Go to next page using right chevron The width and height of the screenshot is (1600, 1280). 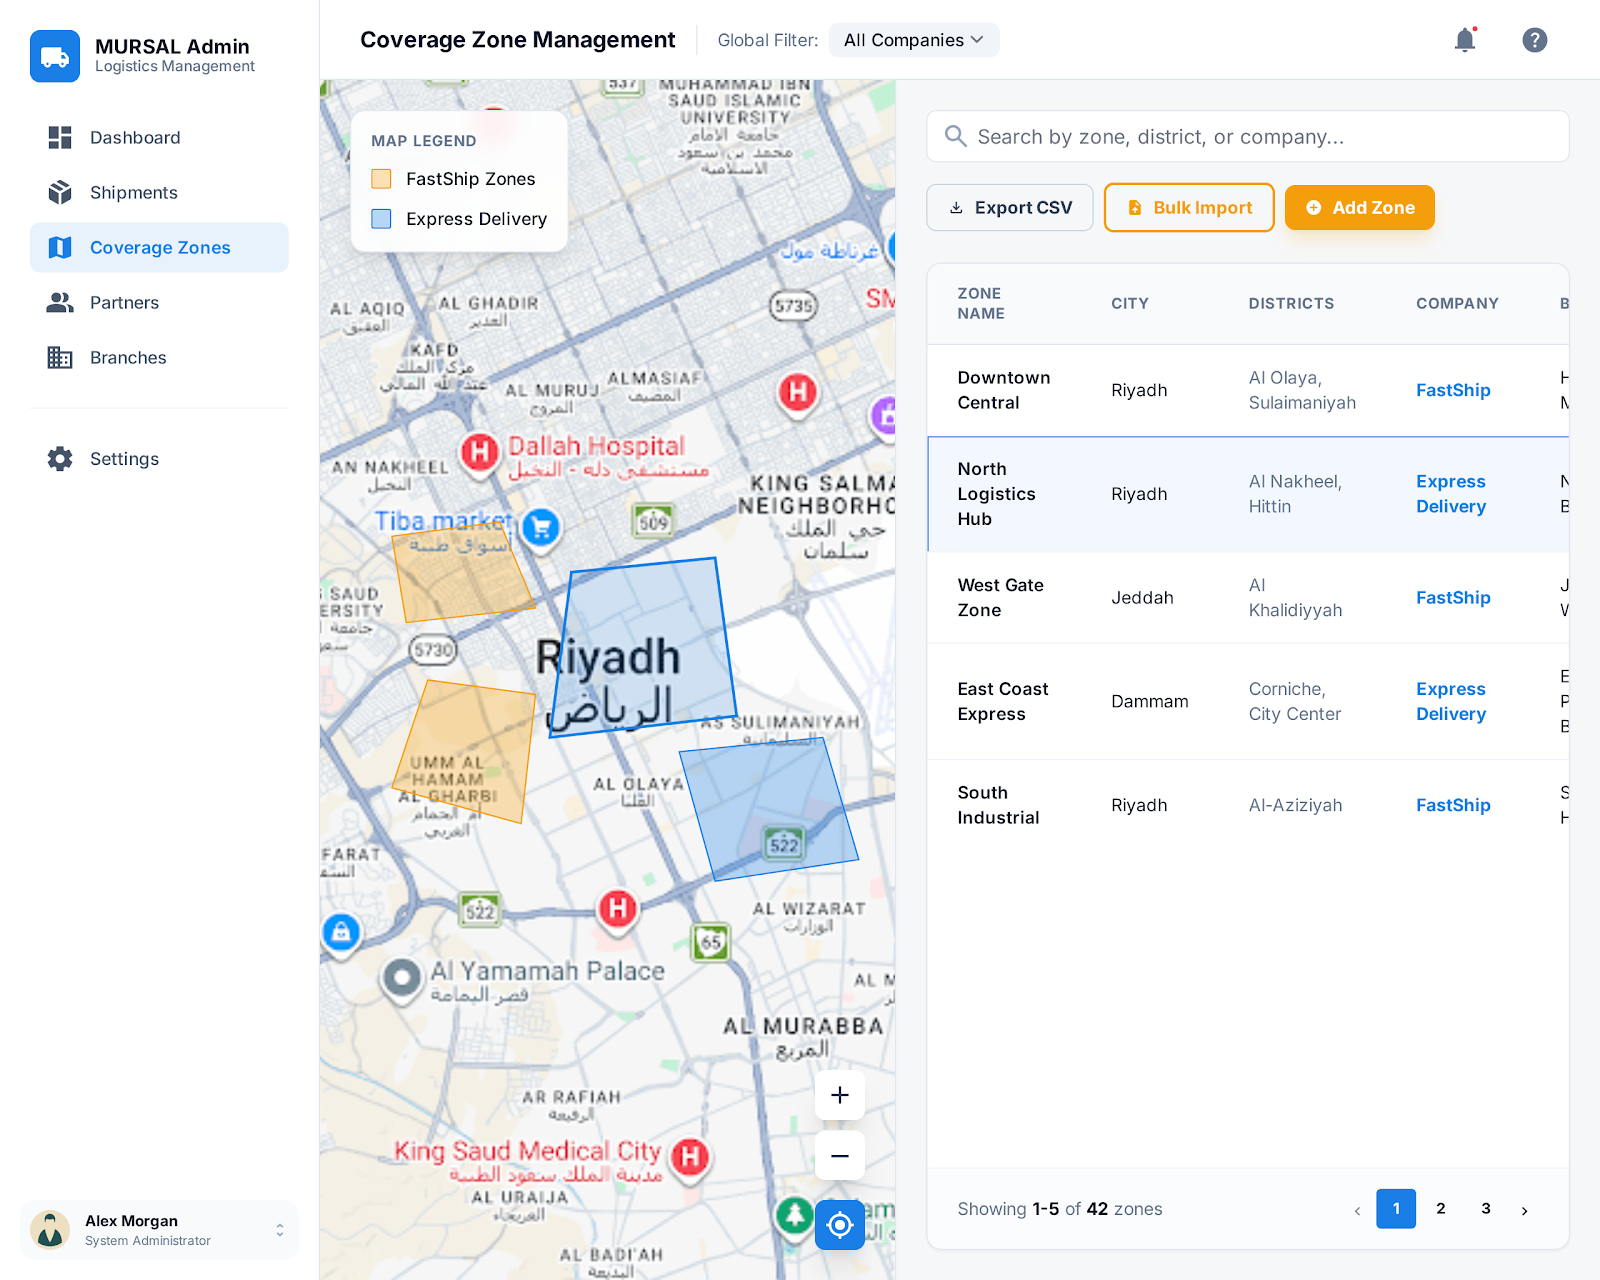(x=1524, y=1210)
